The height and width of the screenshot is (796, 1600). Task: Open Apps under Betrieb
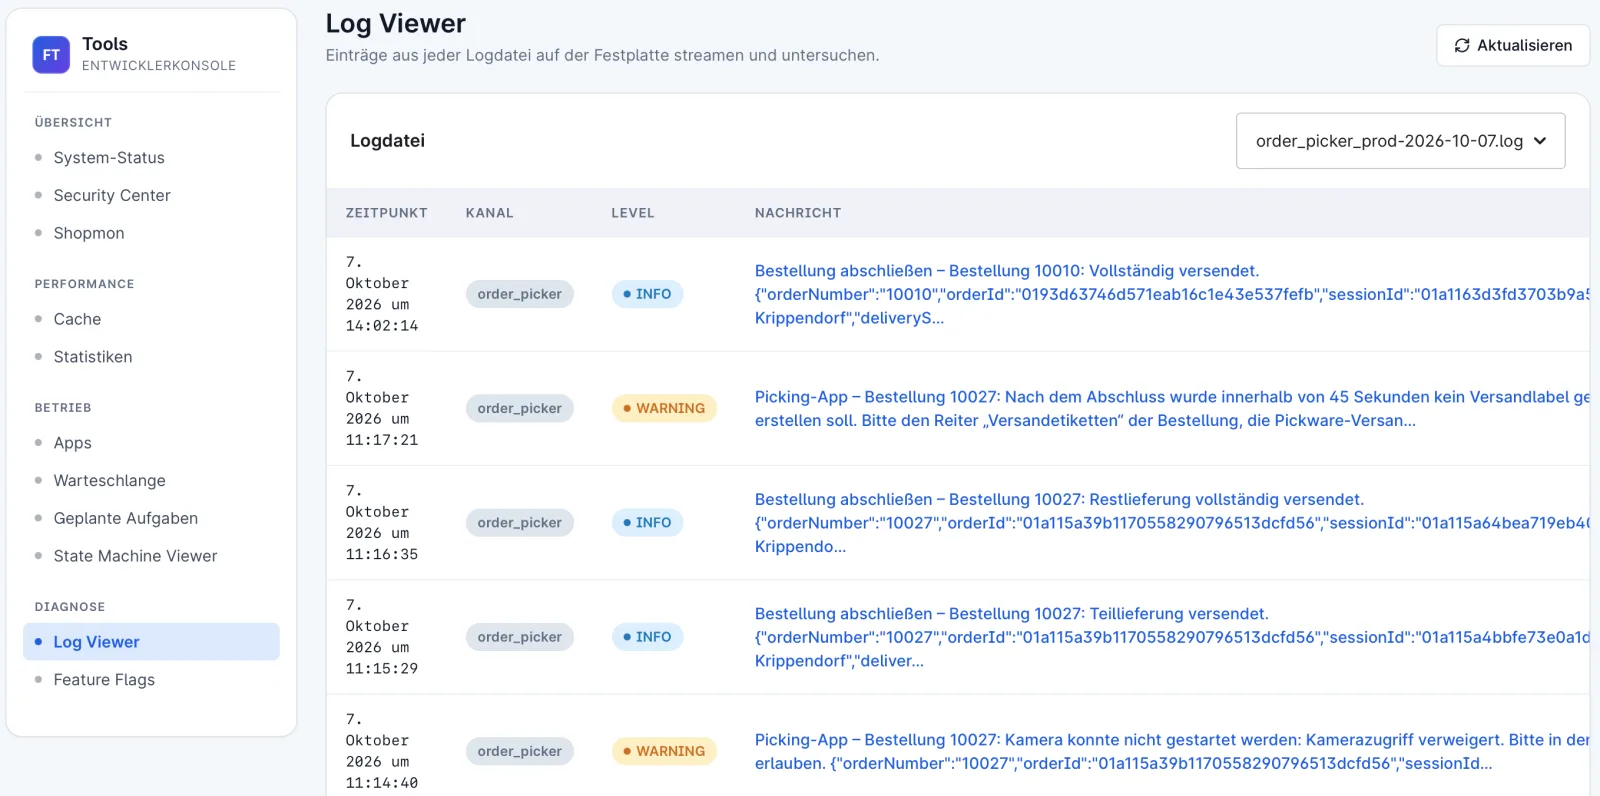click(x=72, y=443)
